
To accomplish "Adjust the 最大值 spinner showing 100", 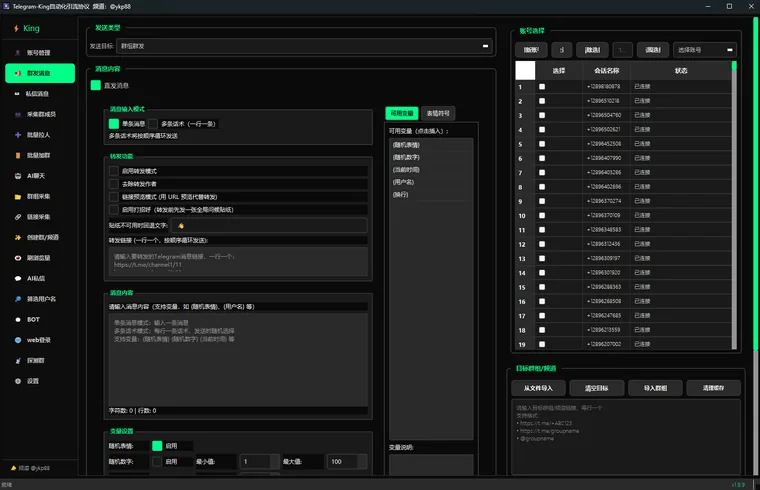I will pyautogui.click(x=347, y=461).
